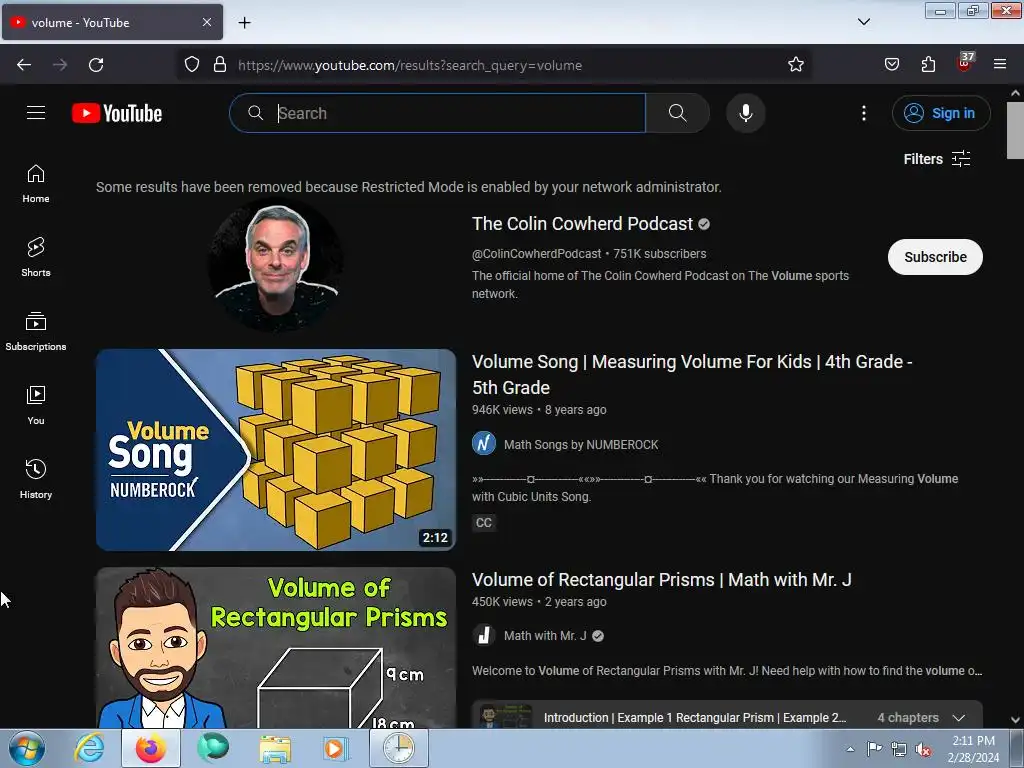Open Windows Explorer folder on taskbar
Screen dimensions: 1024x768
(275, 748)
